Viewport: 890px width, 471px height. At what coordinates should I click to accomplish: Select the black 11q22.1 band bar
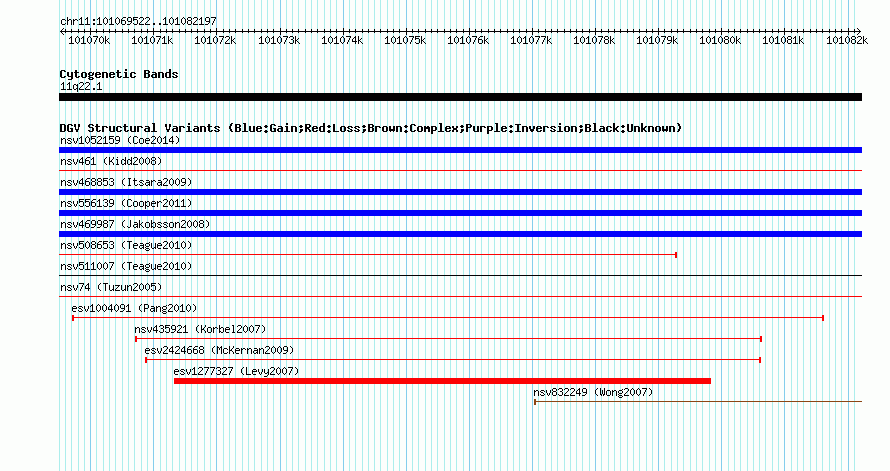(x=460, y=97)
